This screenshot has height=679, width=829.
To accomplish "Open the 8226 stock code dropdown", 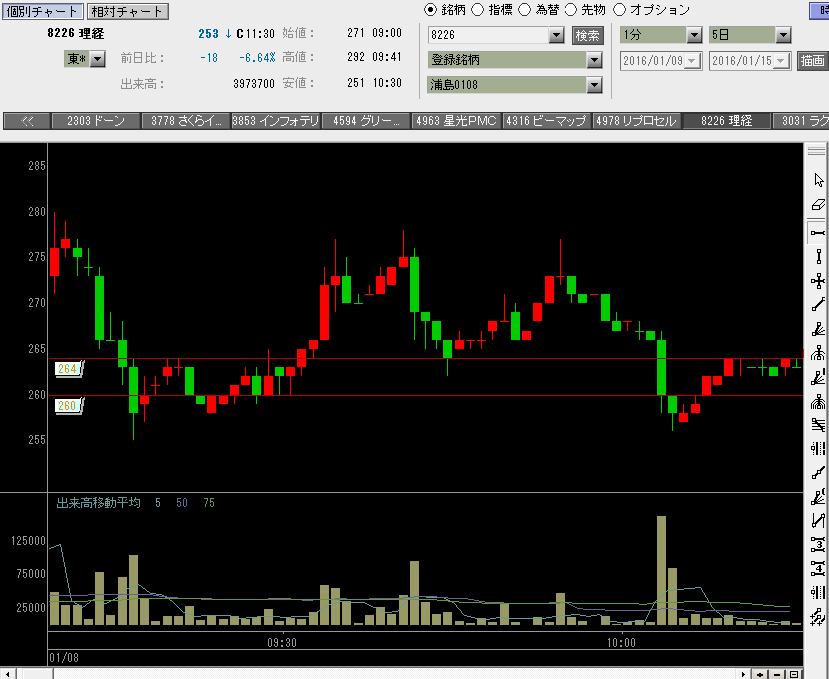I will pos(556,35).
